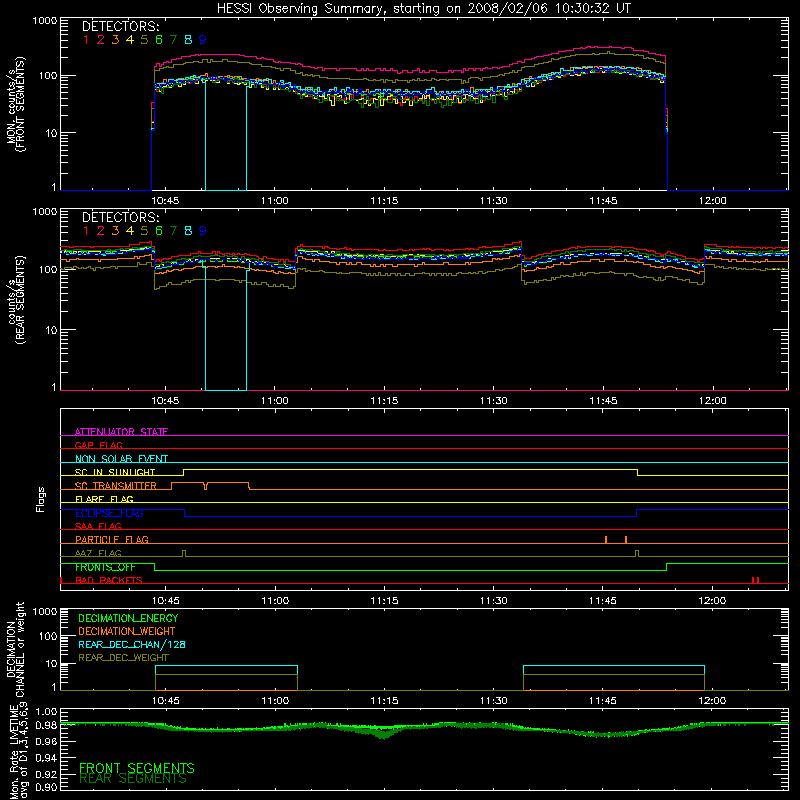Click the FLARE_FLAG label
The width and height of the screenshot is (800, 800).
tap(104, 499)
